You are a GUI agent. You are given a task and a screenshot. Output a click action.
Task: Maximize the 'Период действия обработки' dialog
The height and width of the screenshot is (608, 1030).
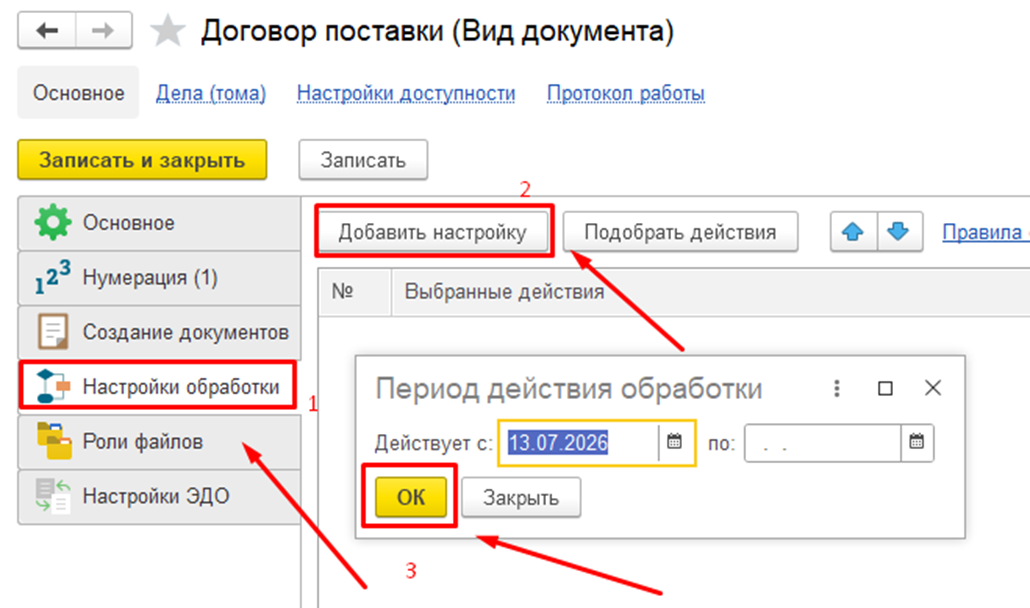[x=885, y=389]
